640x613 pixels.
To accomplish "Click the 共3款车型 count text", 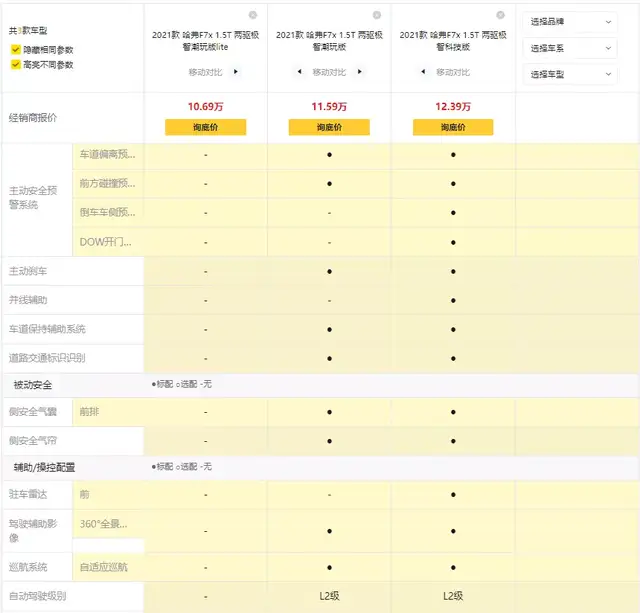I will point(28,31).
